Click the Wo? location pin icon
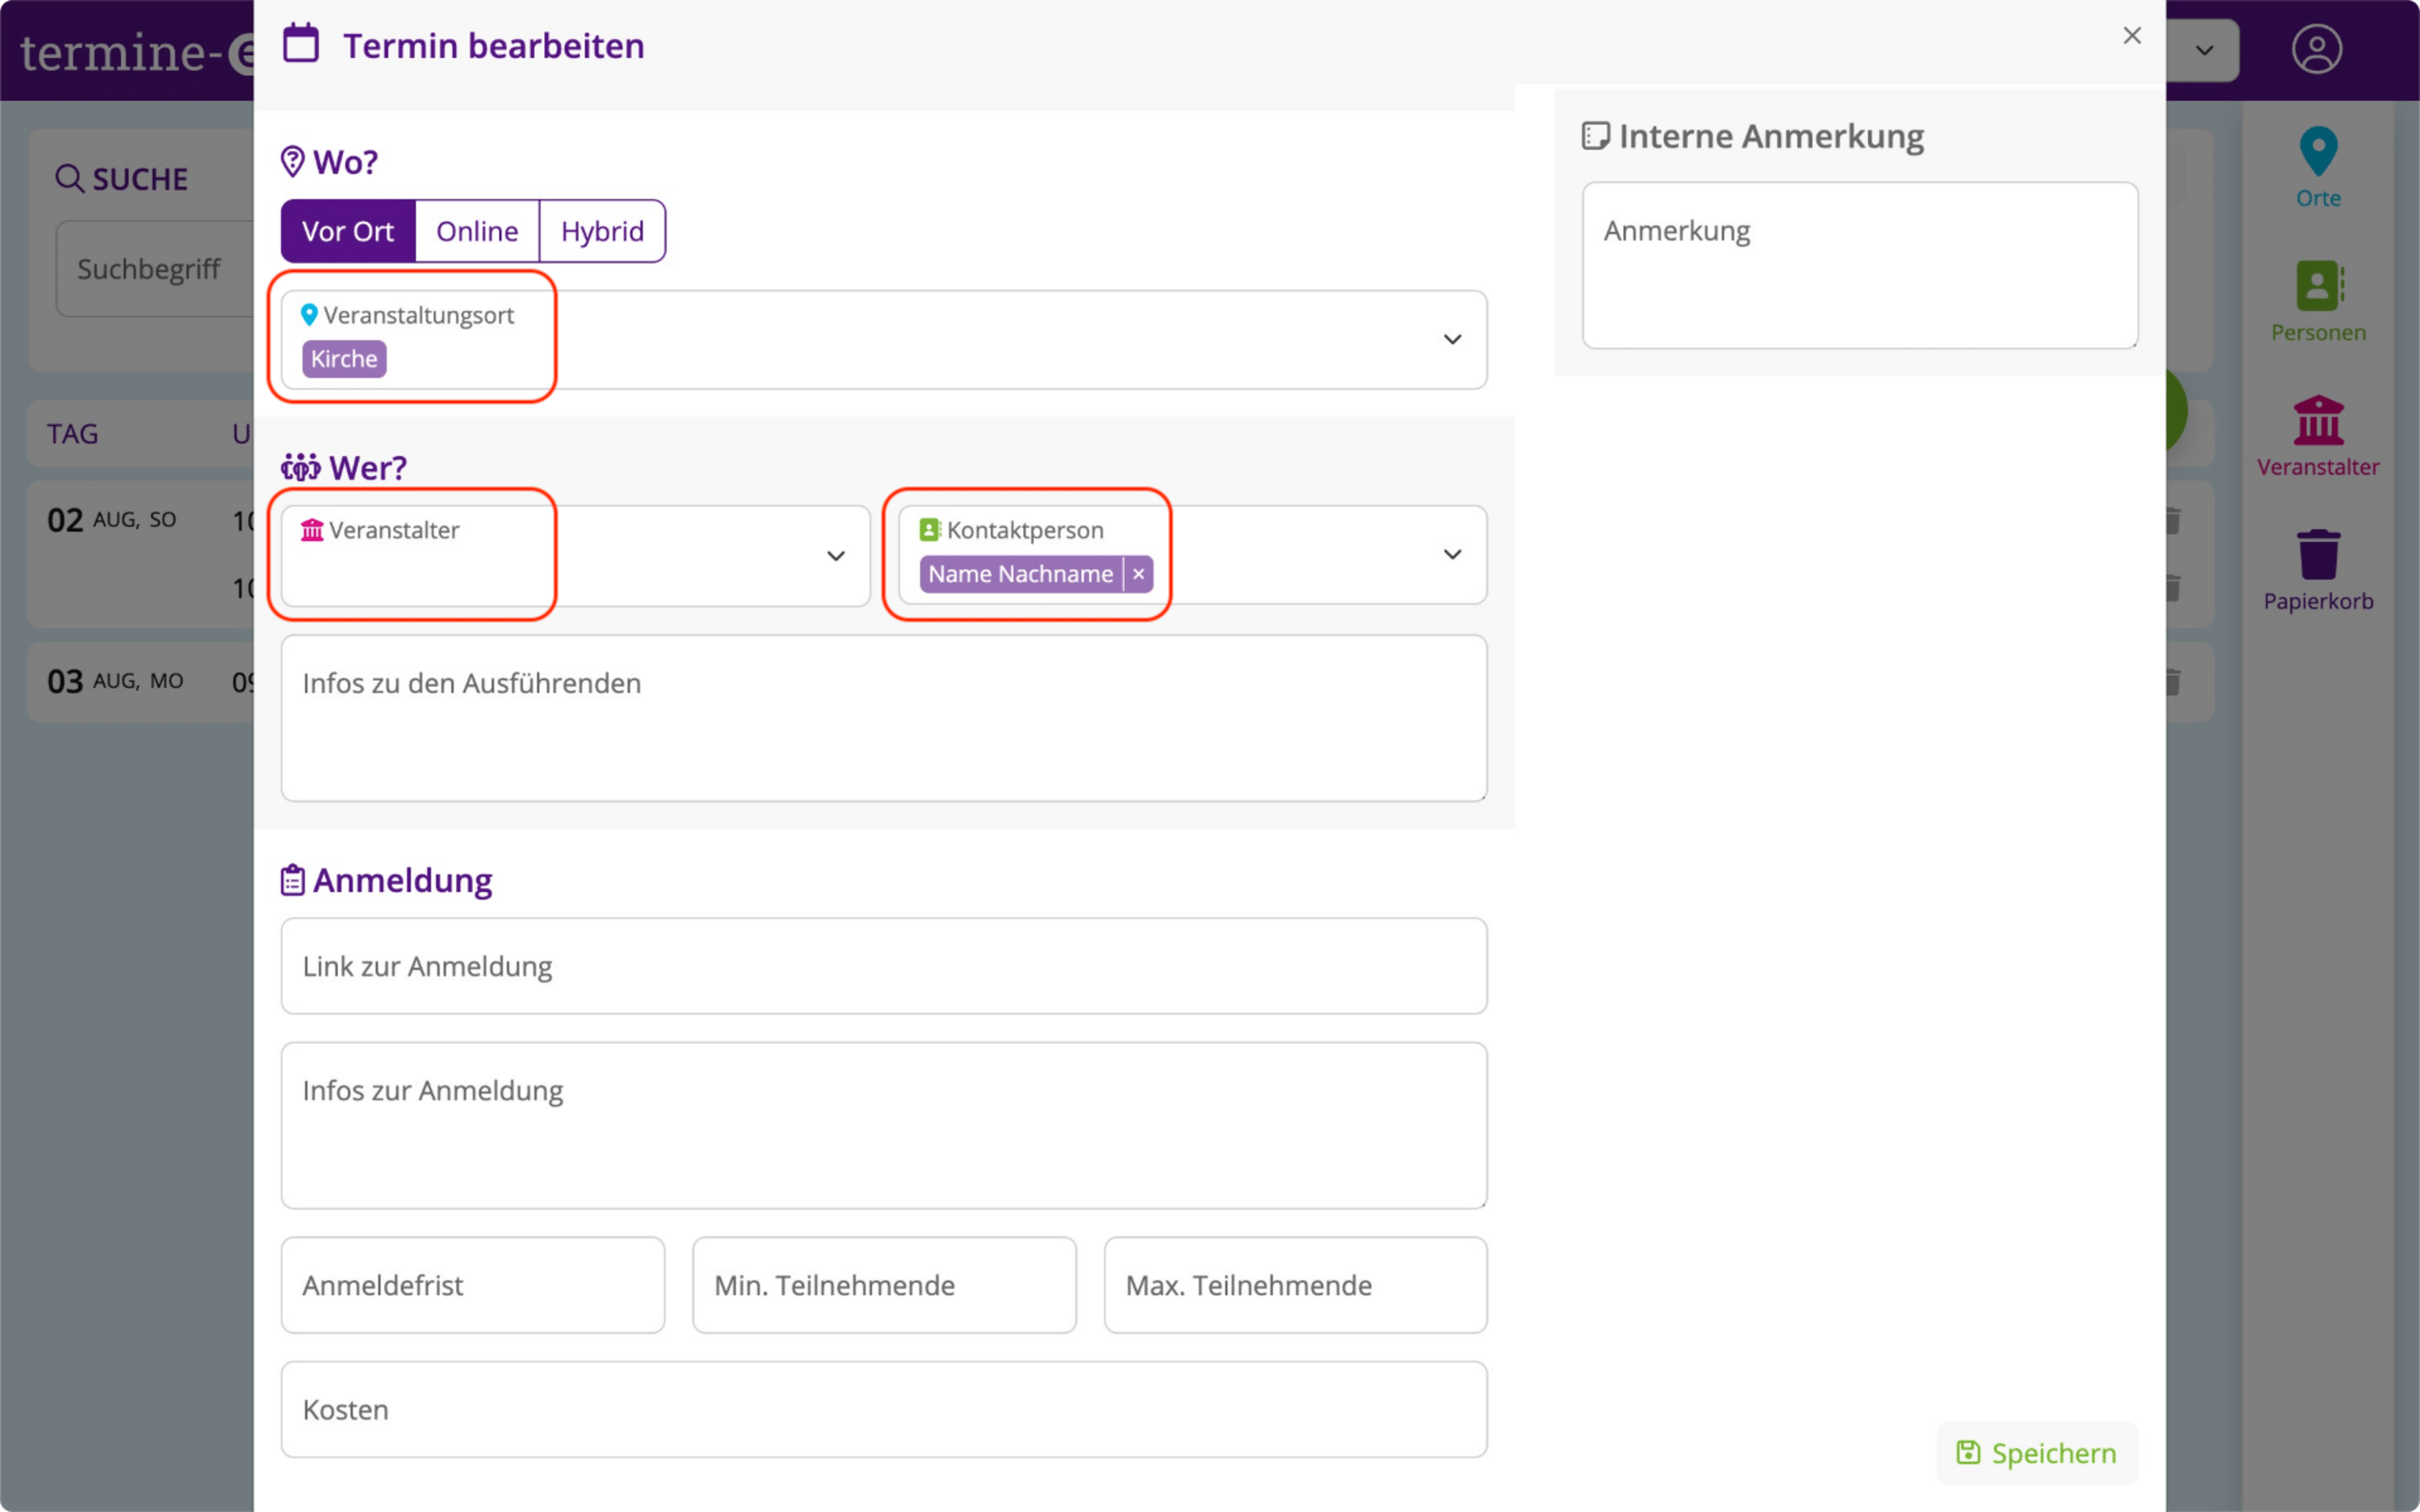2420x1512 pixels. pyautogui.click(x=292, y=161)
